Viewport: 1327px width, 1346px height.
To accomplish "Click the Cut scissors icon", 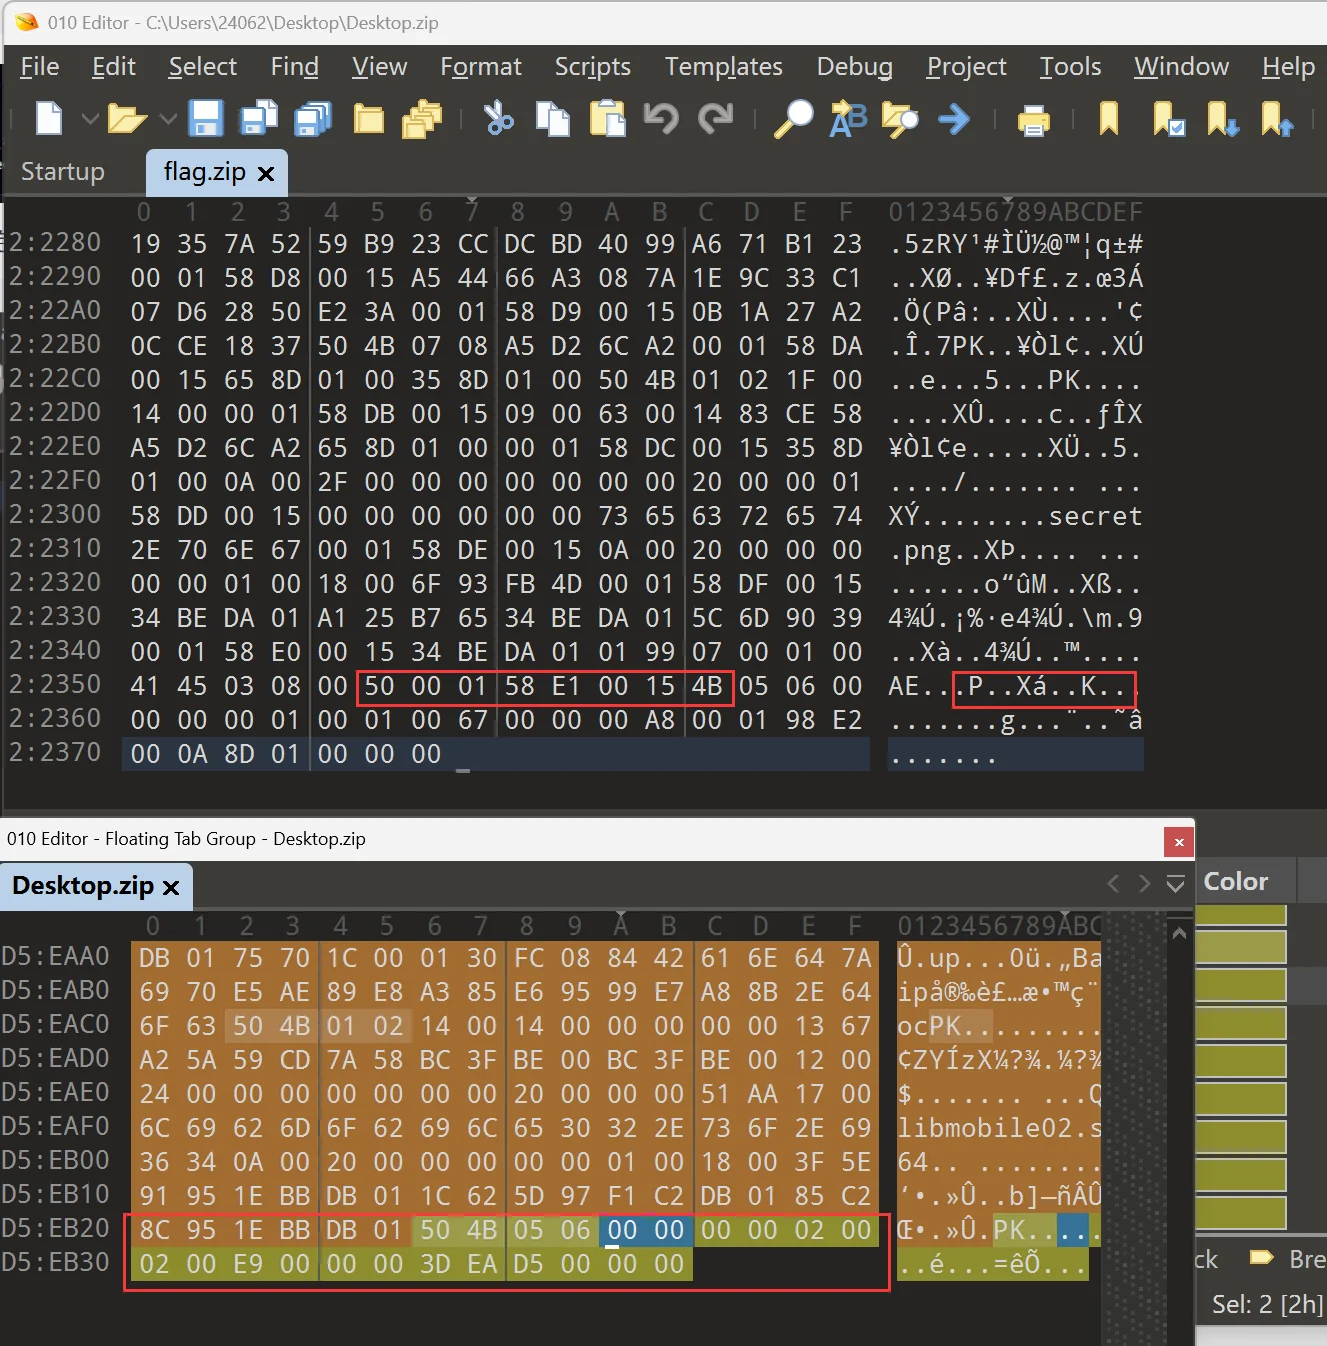I will point(498,119).
